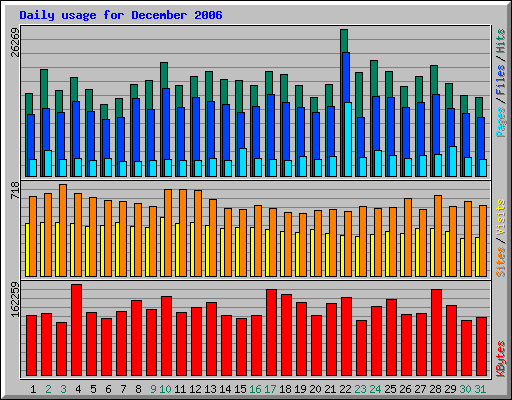
Task: Click the 26269 hits axis label
Action: click(15, 42)
